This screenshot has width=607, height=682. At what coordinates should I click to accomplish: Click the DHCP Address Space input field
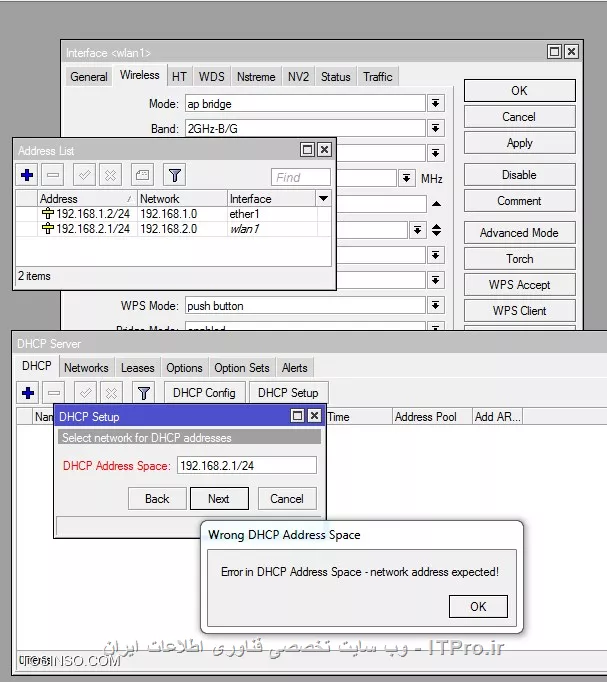(x=247, y=465)
